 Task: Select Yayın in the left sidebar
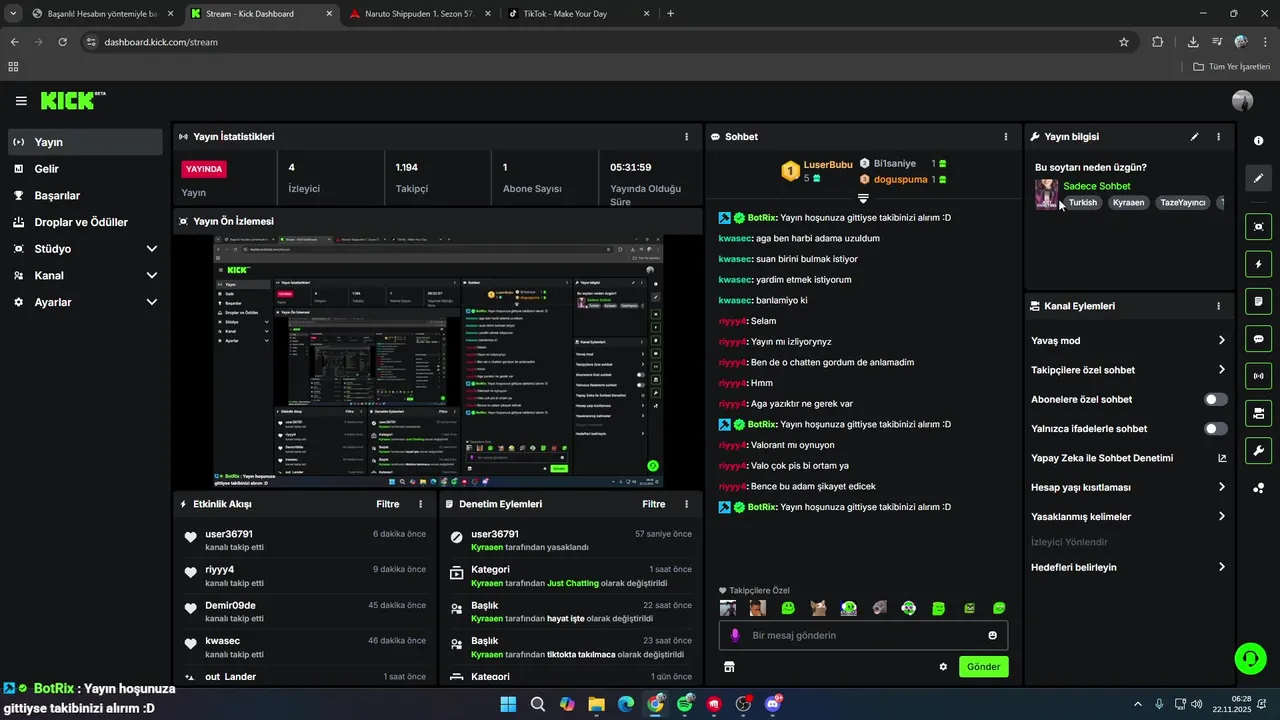click(x=85, y=142)
